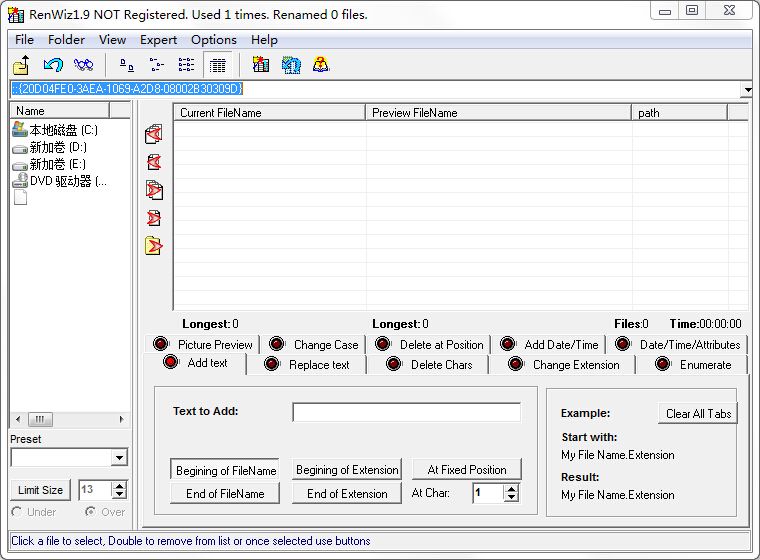Viewport: 760px width, 560px height.
Task: Click the single-document red right-arrow icon
Action: click(154, 218)
